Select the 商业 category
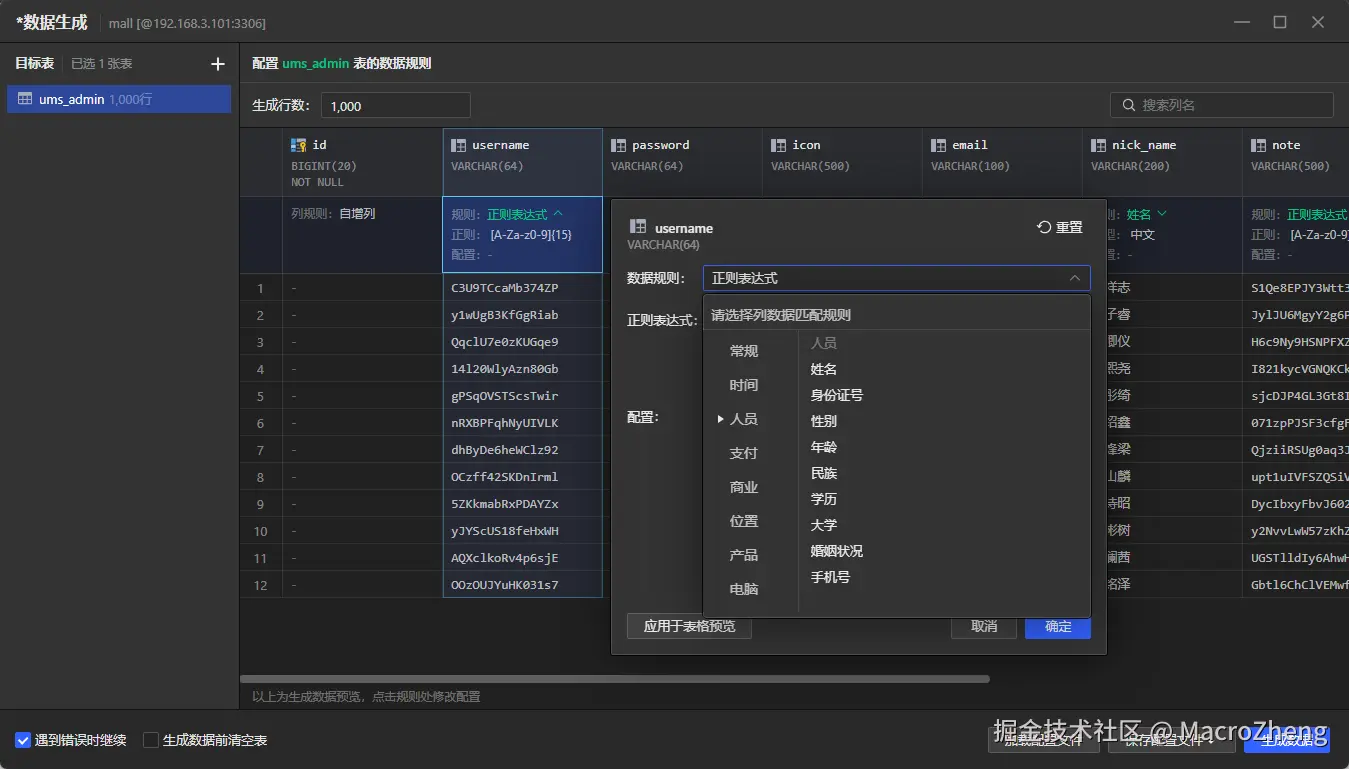This screenshot has height=769, width=1349. (744, 487)
